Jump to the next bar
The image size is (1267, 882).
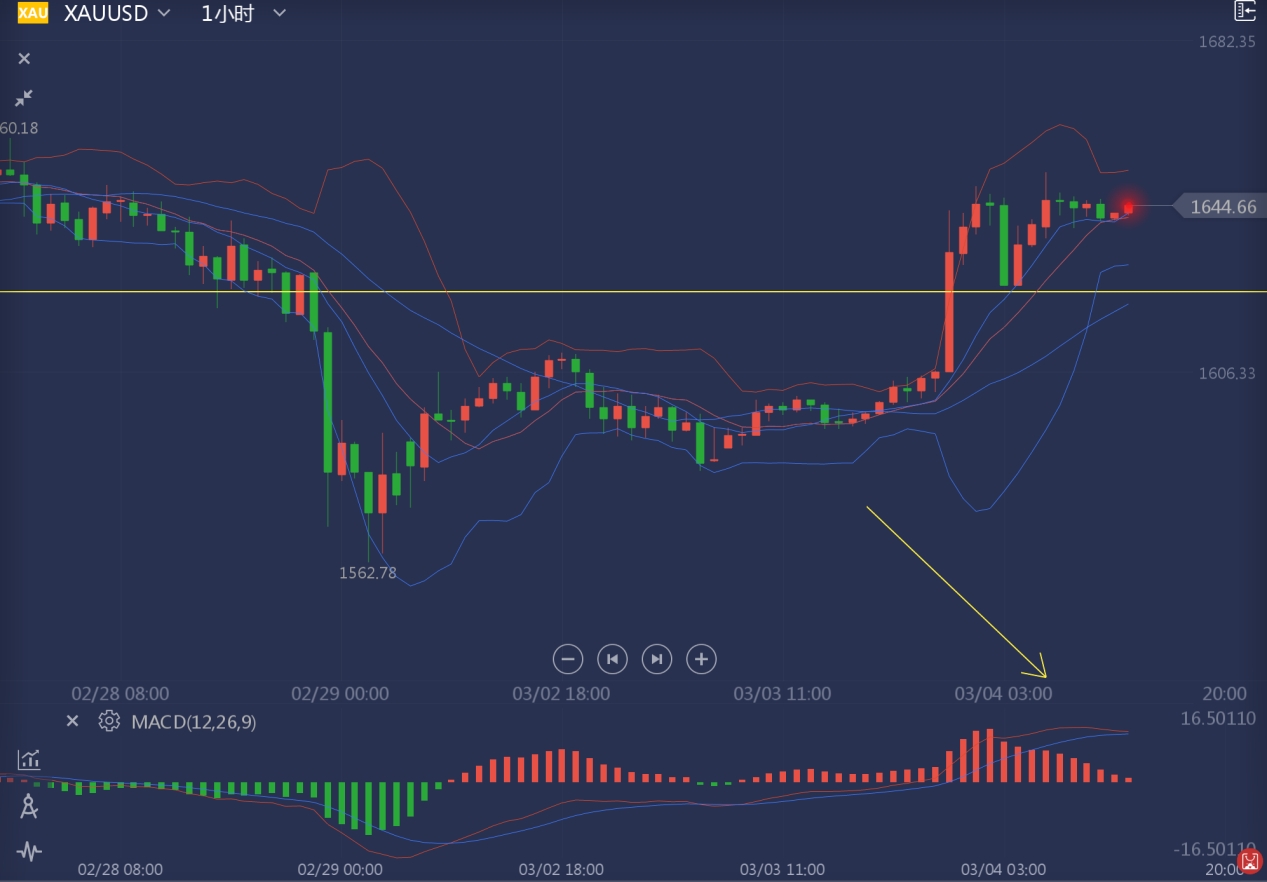(x=656, y=659)
